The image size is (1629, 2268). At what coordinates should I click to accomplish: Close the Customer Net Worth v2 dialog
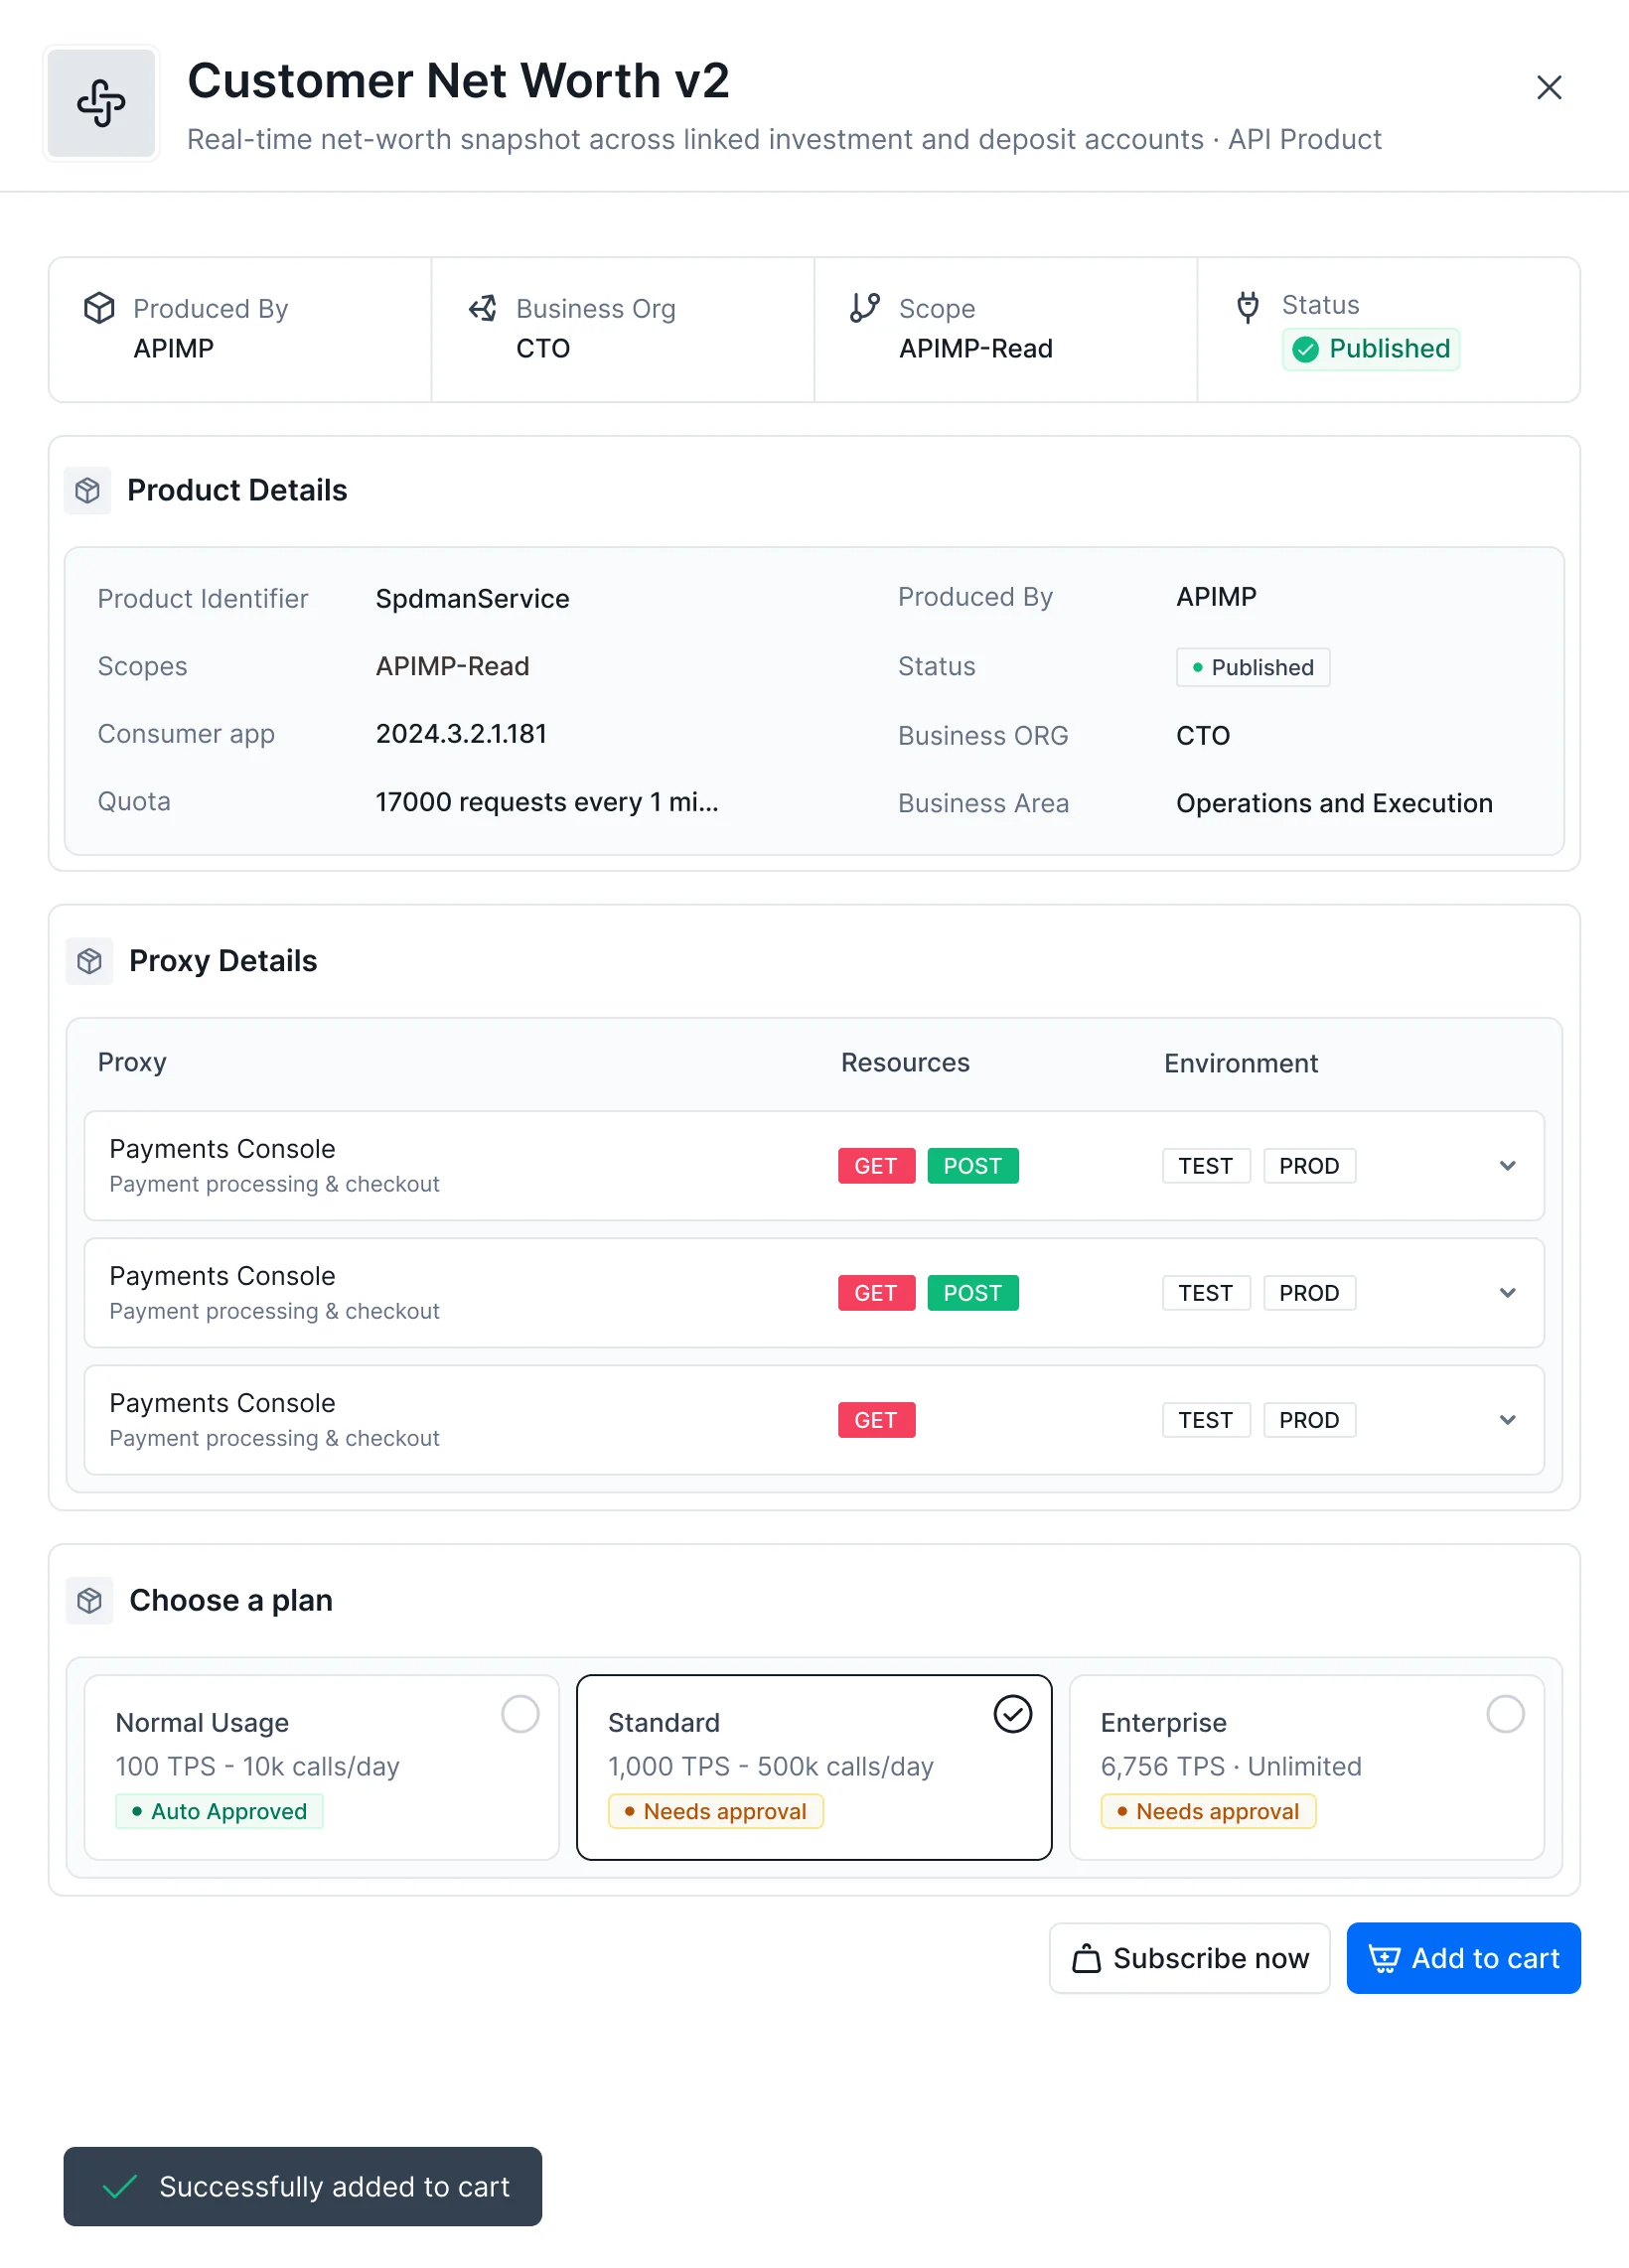coord(1548,88)
